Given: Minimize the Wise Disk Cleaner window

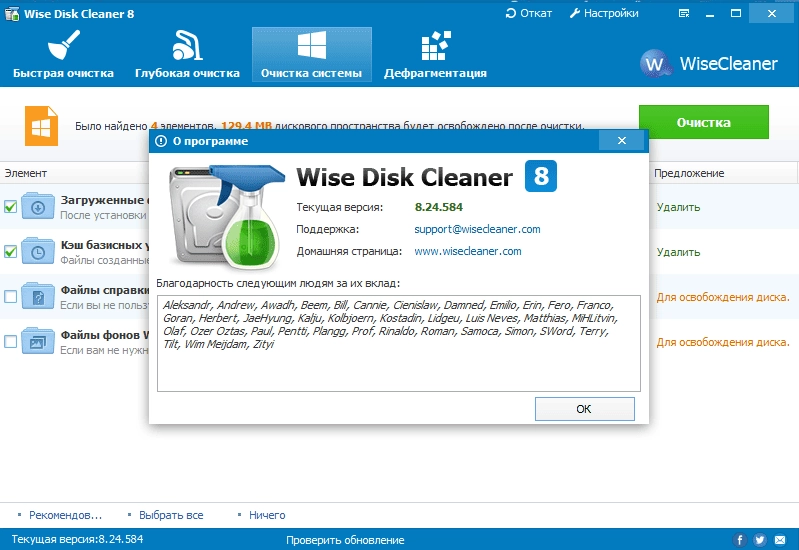Looking at the screenshot, I should pyautogui.click(x=710, y=14).
